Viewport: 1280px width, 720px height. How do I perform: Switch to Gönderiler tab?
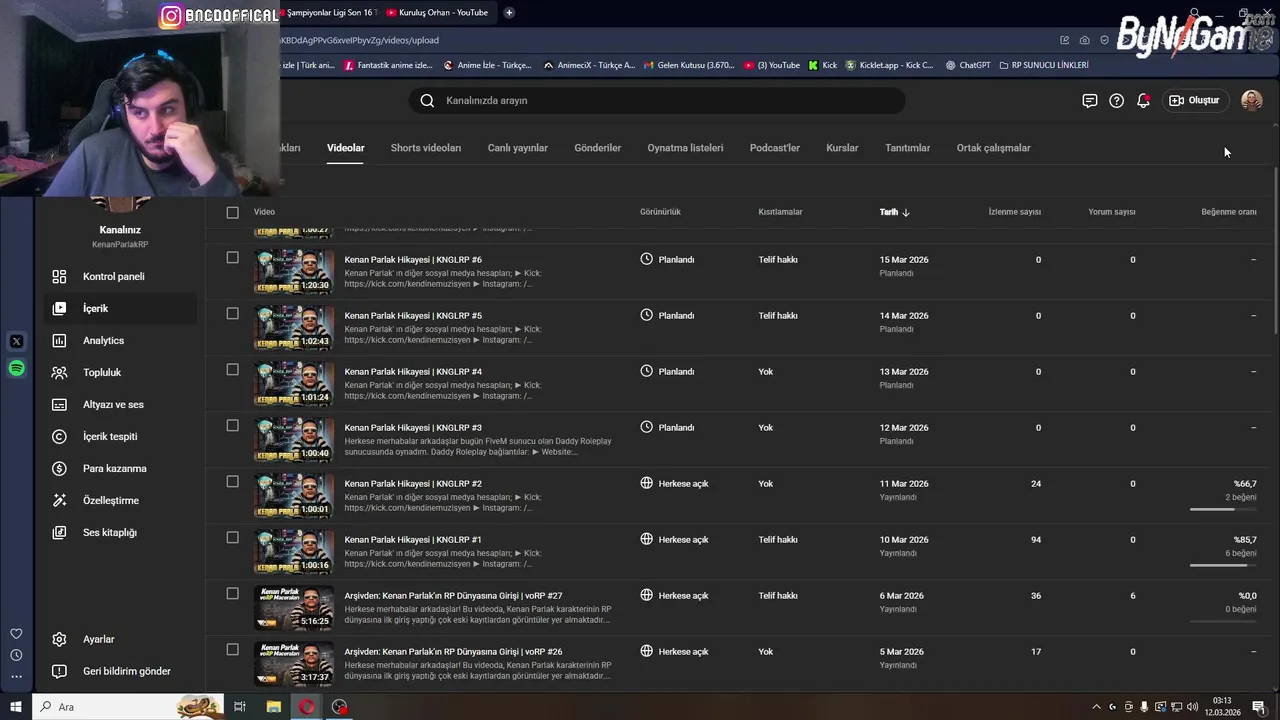[x=598, y=148]
